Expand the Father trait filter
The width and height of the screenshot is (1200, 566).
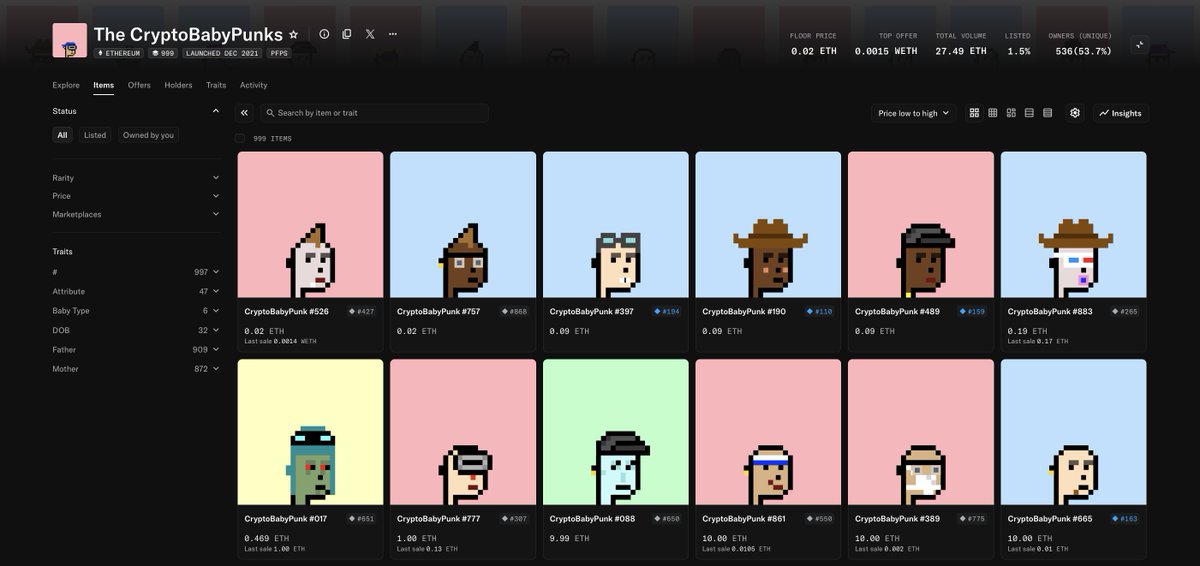coord(136,350)
